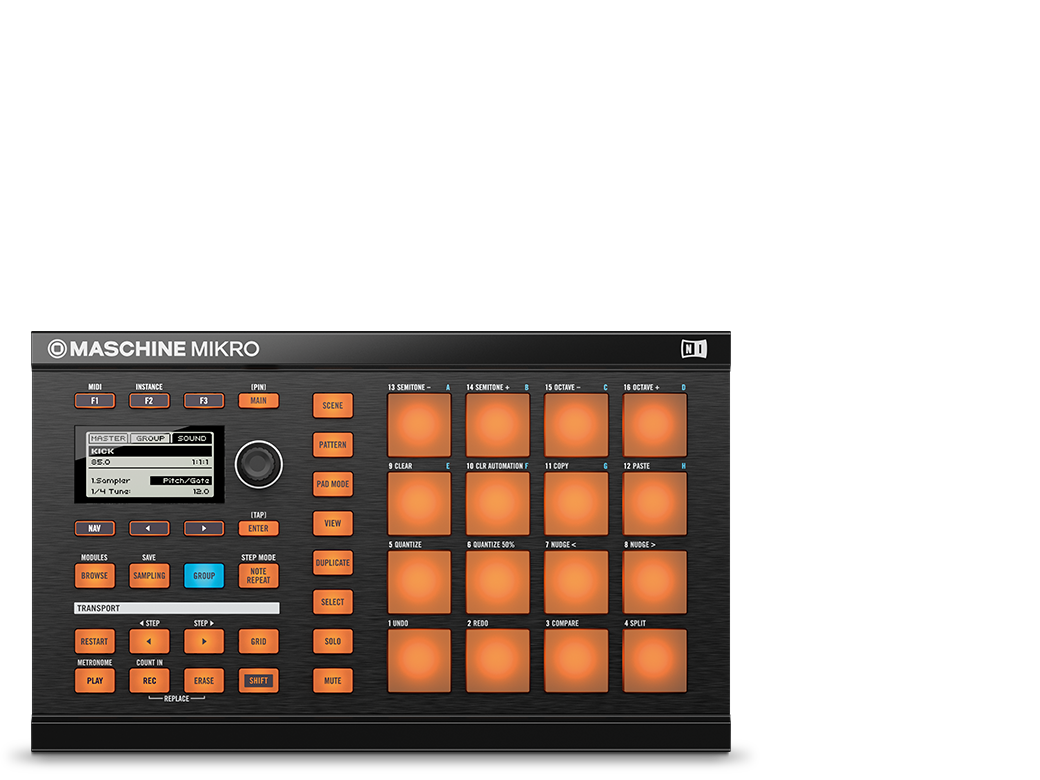Click the MASCHINE MIKRO logo
The width and height of the screenshot is (1040, 780).
[x=153, y=349]
